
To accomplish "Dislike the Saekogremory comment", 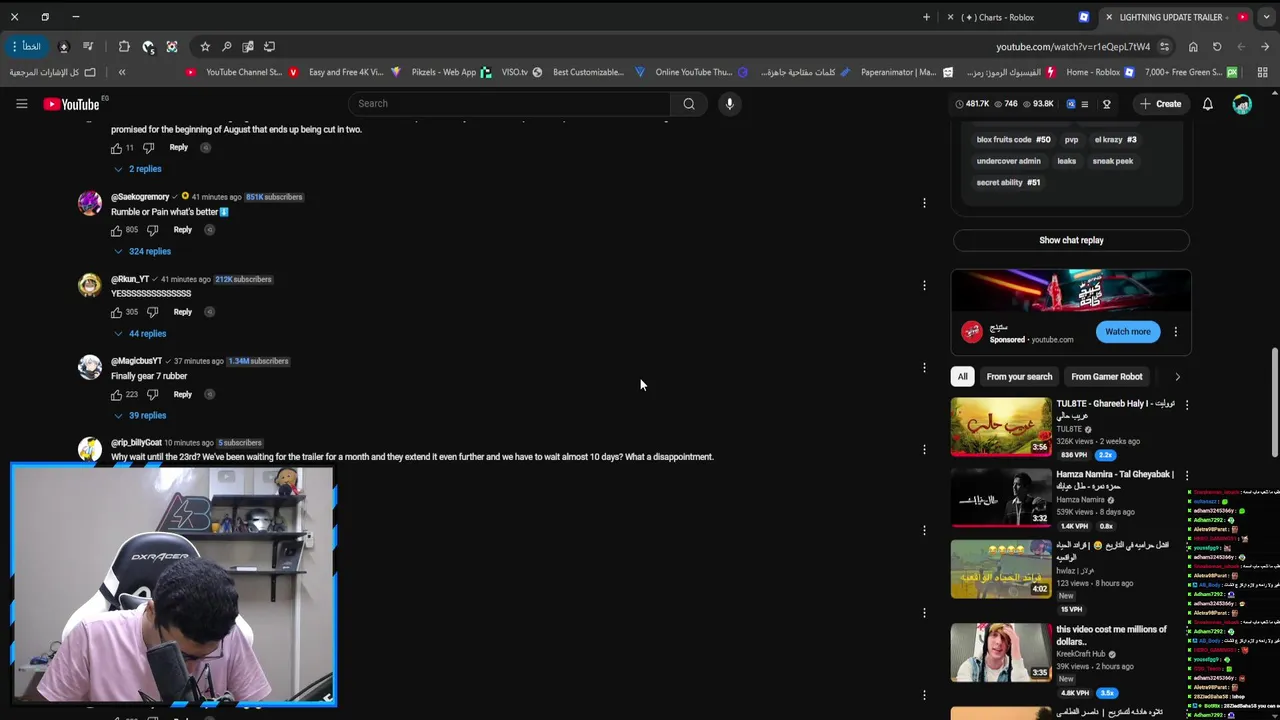I will 153,230.
